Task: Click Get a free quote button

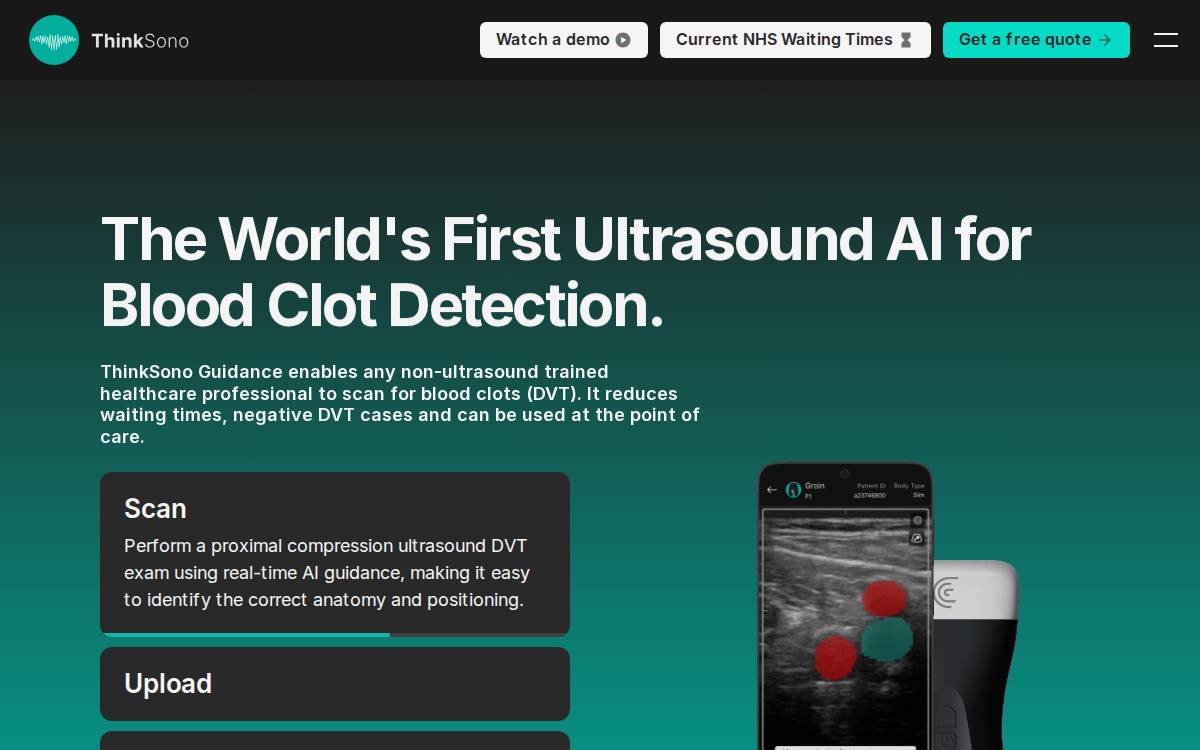Action: pyautogui.click(x=1036, y=40)
